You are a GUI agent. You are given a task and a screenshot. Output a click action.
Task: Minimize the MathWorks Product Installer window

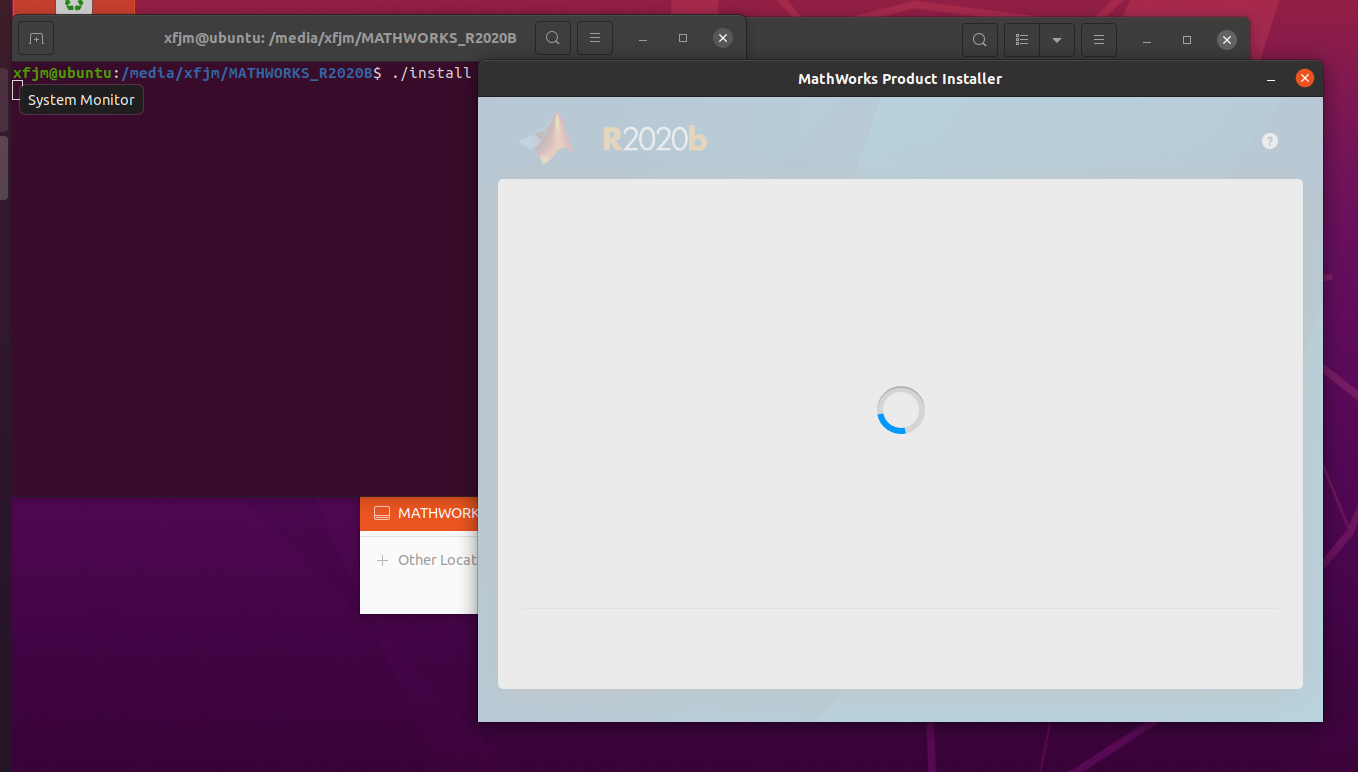click(1271, 79)
